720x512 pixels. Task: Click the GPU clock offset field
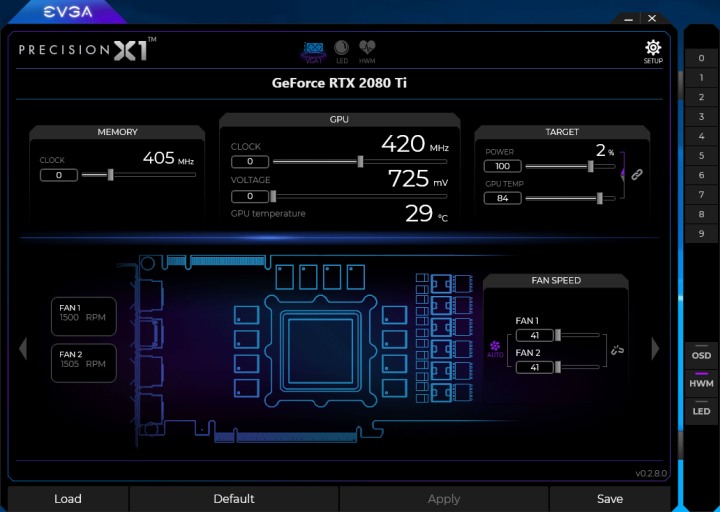(250, 161)
